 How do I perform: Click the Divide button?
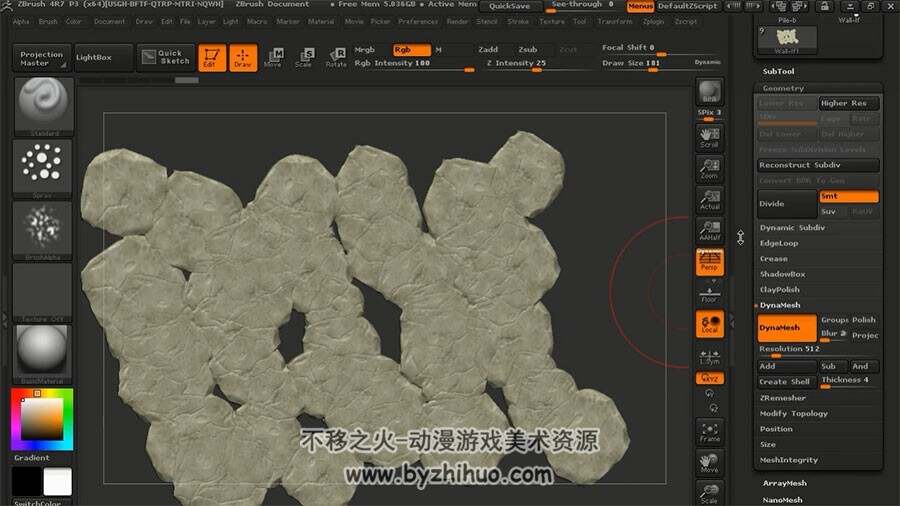click(787, 204)
